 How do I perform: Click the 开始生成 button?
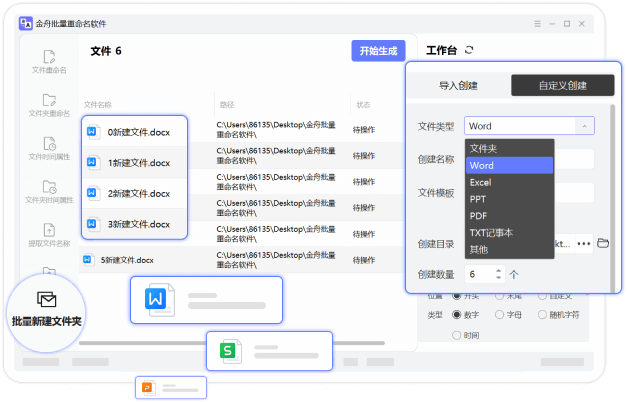(x=378, y=51)
